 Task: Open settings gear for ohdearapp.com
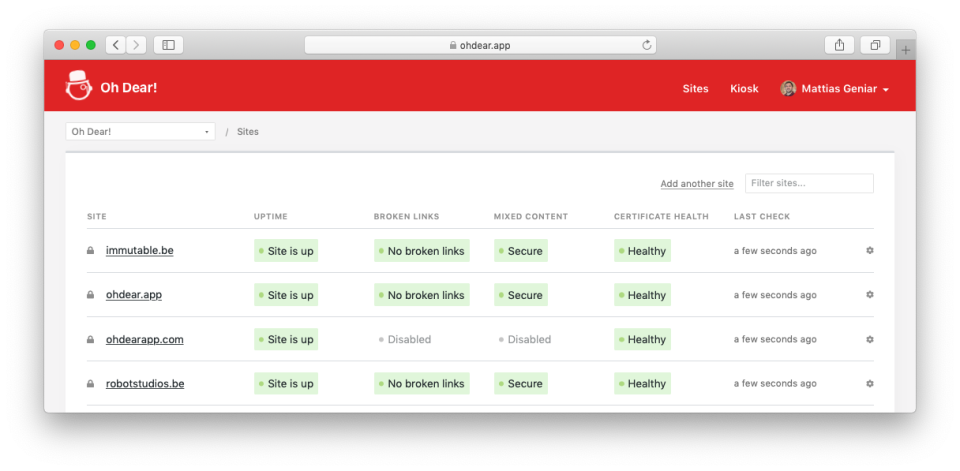click(869, 339)
